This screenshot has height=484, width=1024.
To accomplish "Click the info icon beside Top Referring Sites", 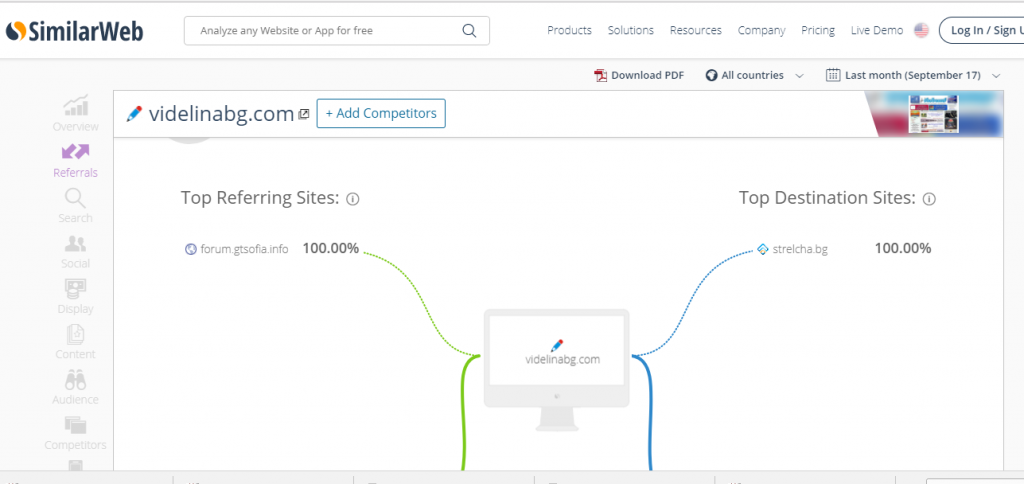I will pyautogui.click(x=353, y=199).
